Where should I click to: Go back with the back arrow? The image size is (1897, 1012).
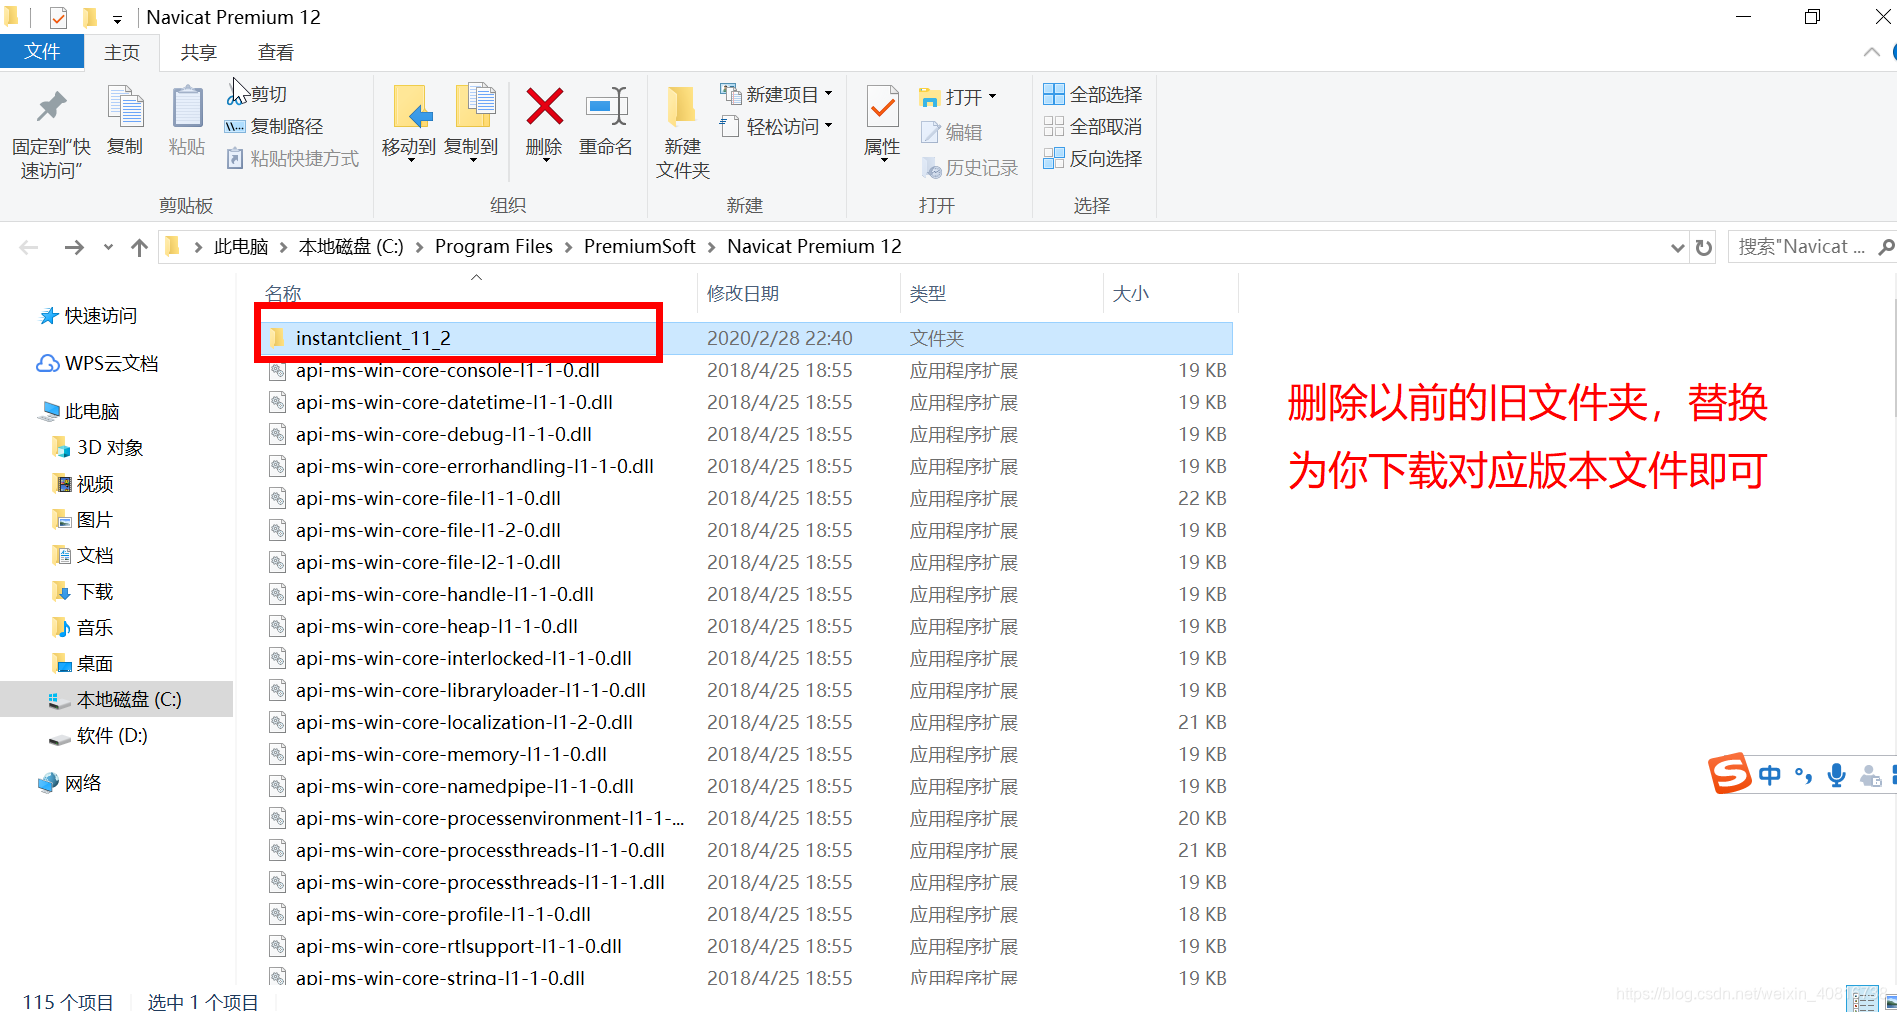coord(29,247)
